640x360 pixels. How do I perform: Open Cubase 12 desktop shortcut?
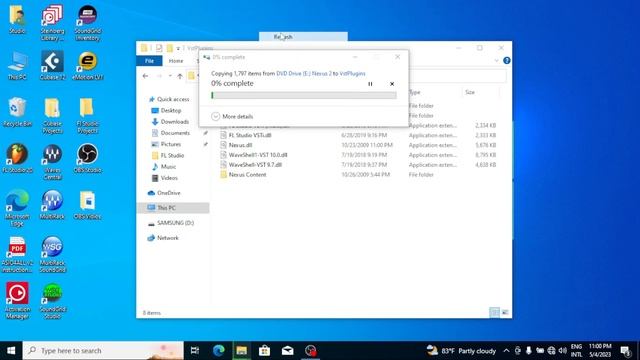pyautogui.click(x=52, y=65)
